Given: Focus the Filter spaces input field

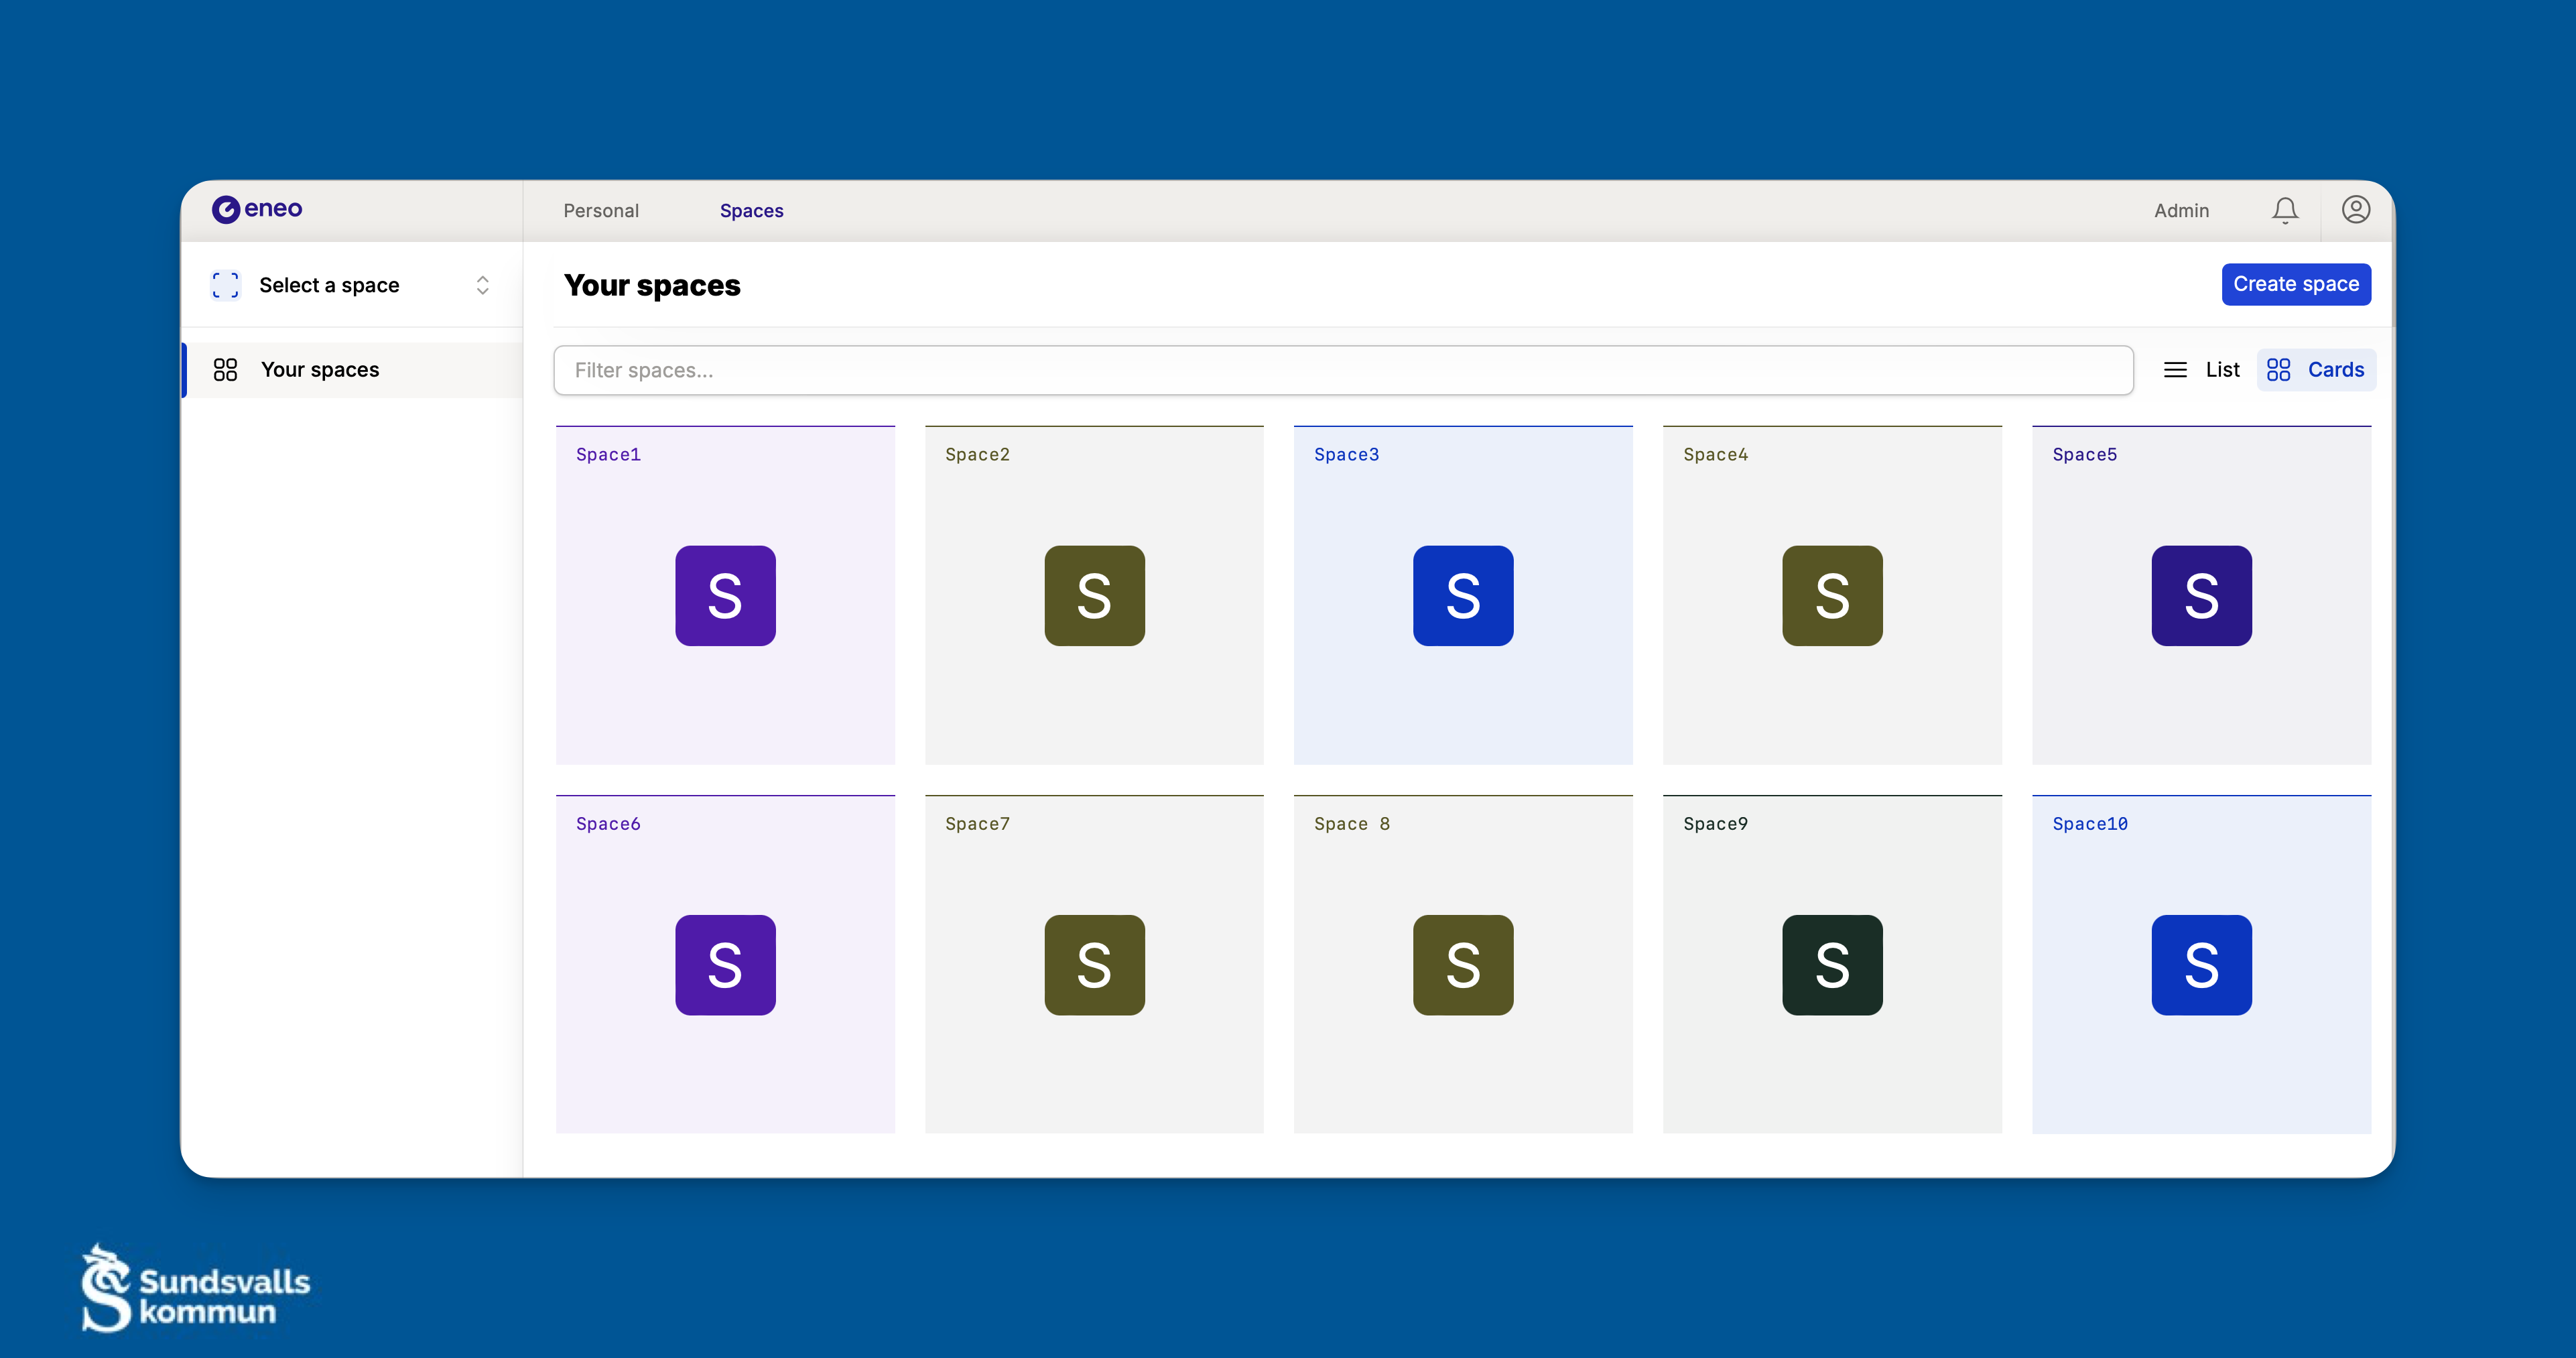Looking at the screenshot, I should click(x=1342, y=370).
